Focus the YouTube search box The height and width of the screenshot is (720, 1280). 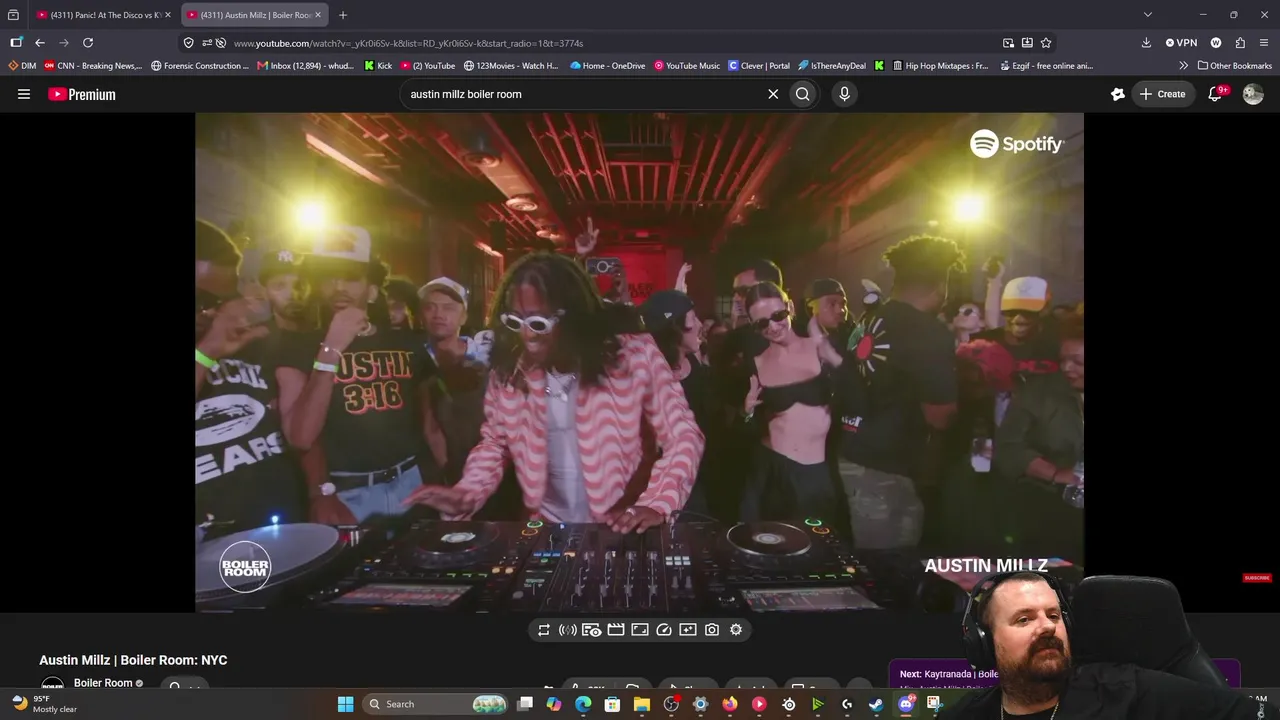pyautogui.click(x=583, y=94)
